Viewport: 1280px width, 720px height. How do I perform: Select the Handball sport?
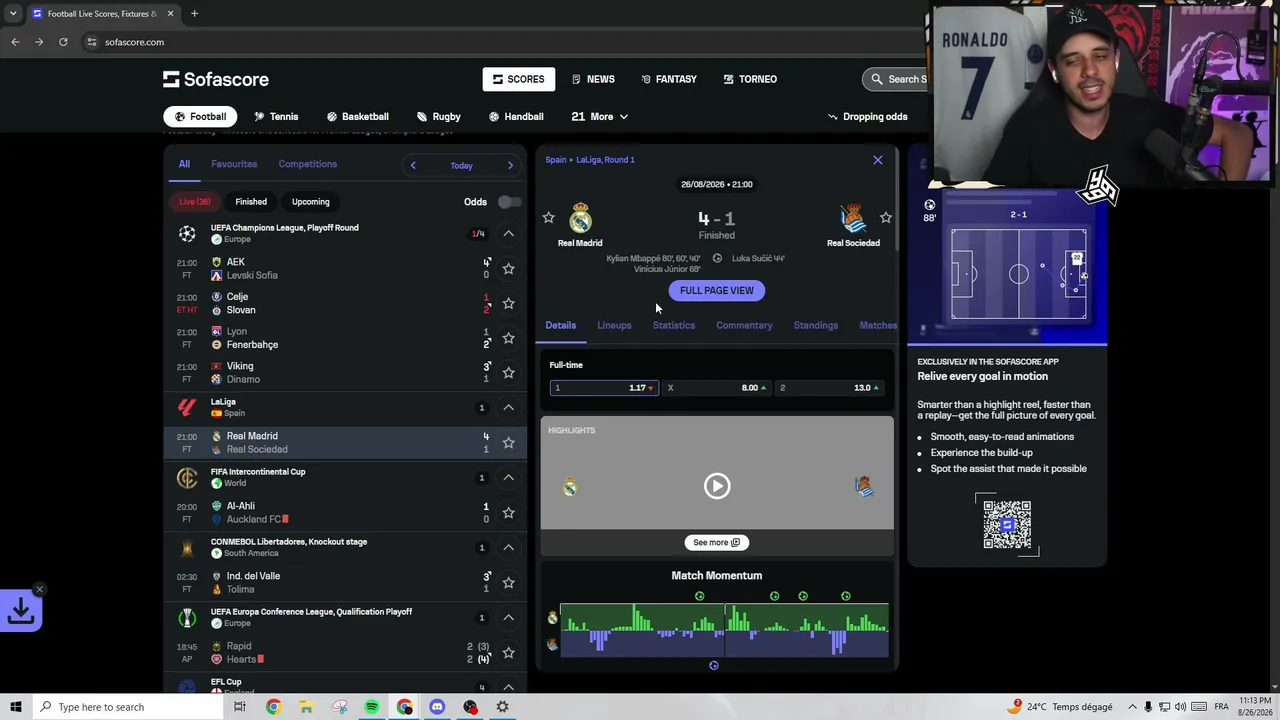pyautogui.click(x=516, y=116)
